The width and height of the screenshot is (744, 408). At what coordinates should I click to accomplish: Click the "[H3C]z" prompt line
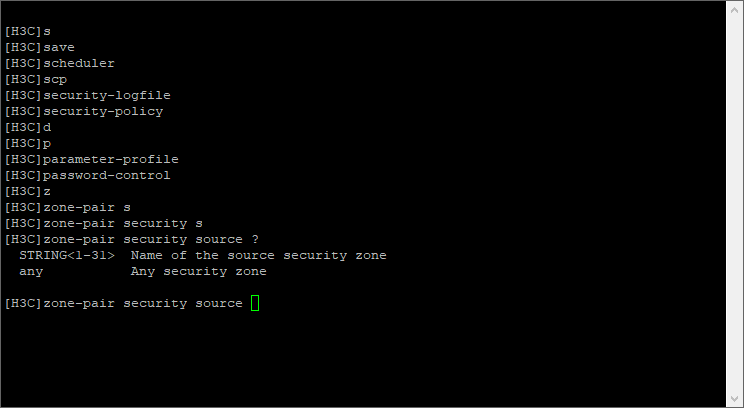pyautogui.click(x=27, y=191)
